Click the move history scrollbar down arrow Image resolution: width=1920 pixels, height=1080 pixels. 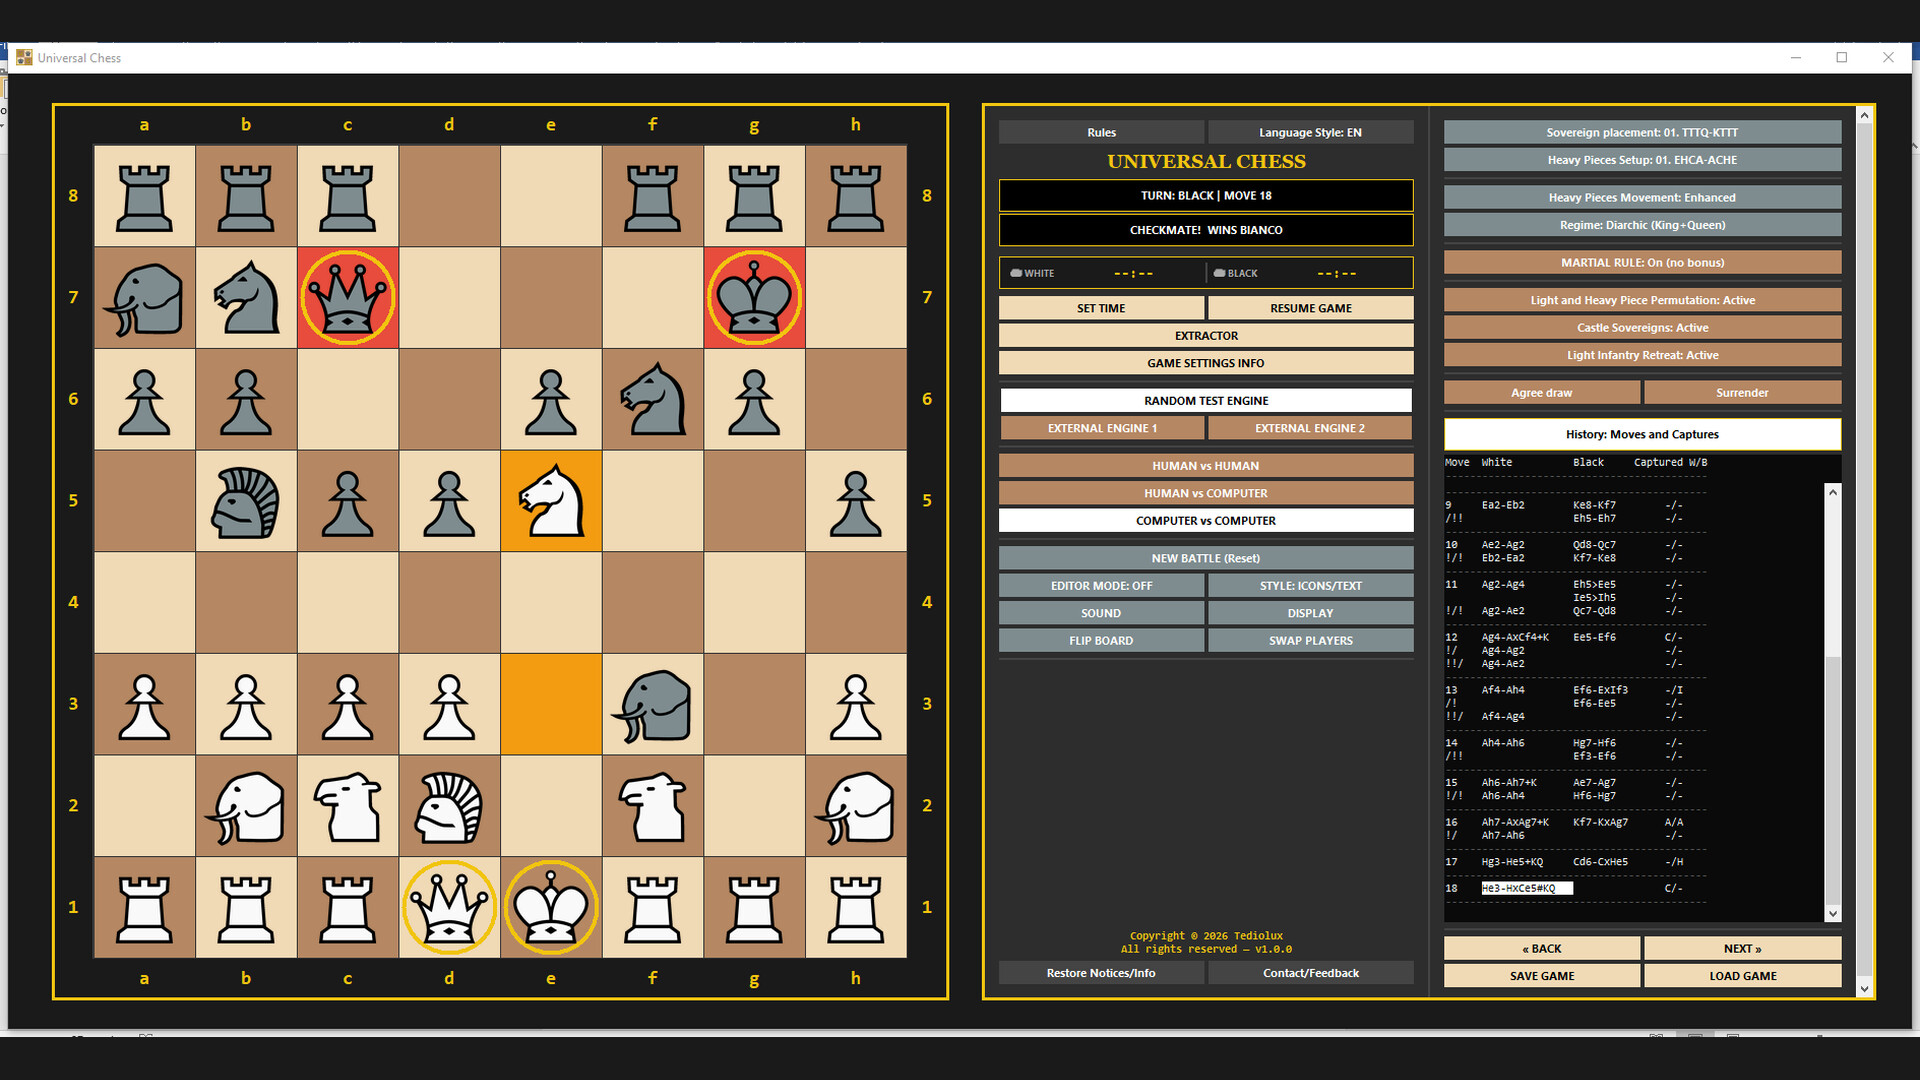click(1832, 913)
